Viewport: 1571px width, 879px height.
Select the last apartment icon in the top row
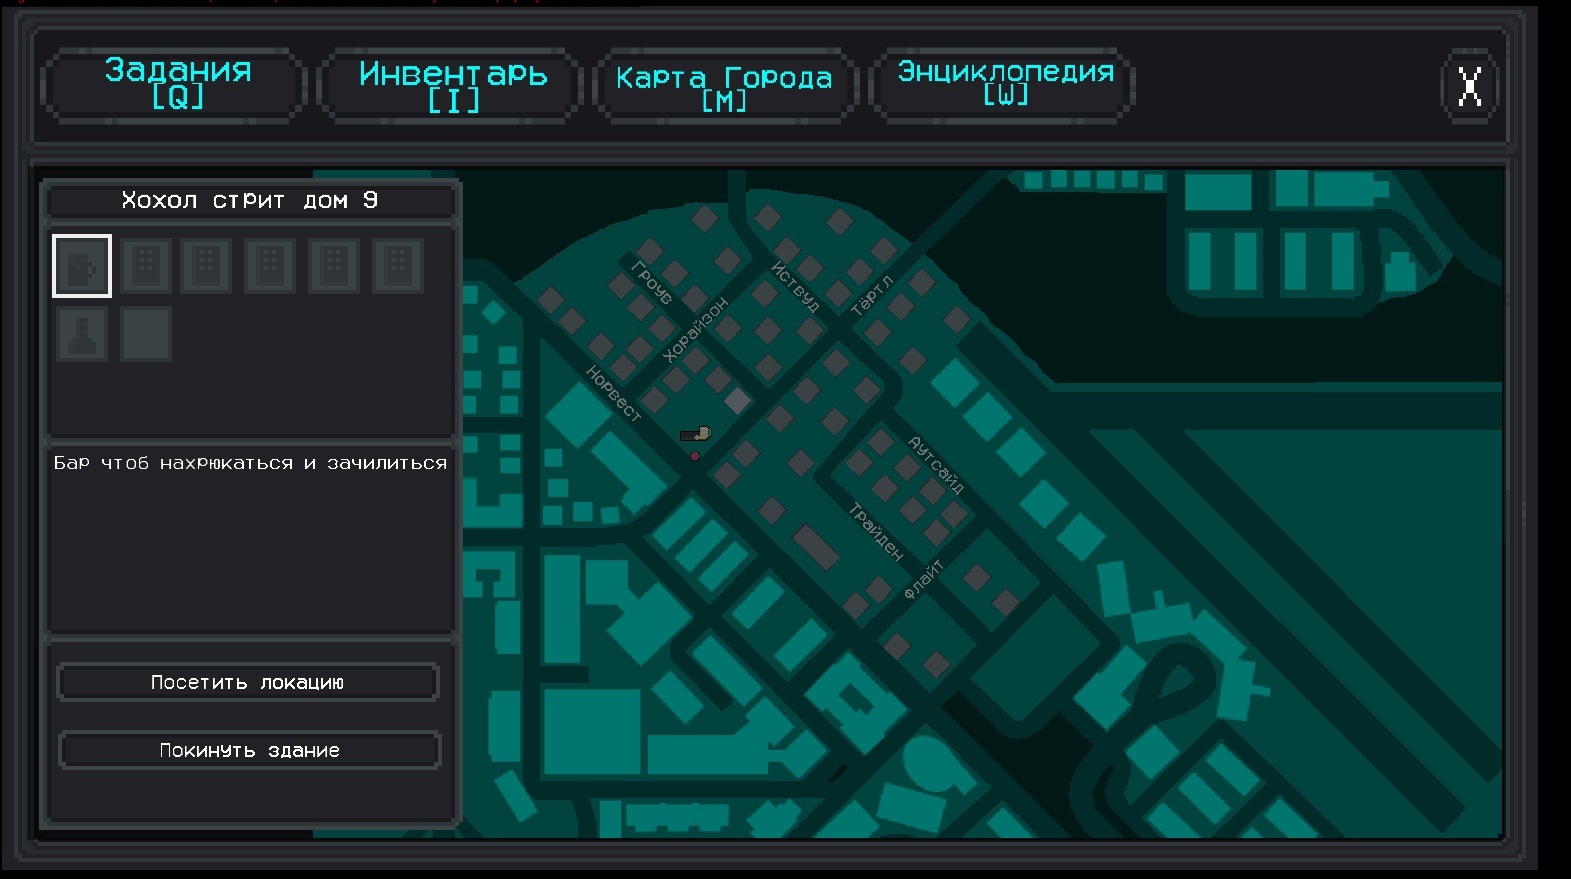coord(398,266)
